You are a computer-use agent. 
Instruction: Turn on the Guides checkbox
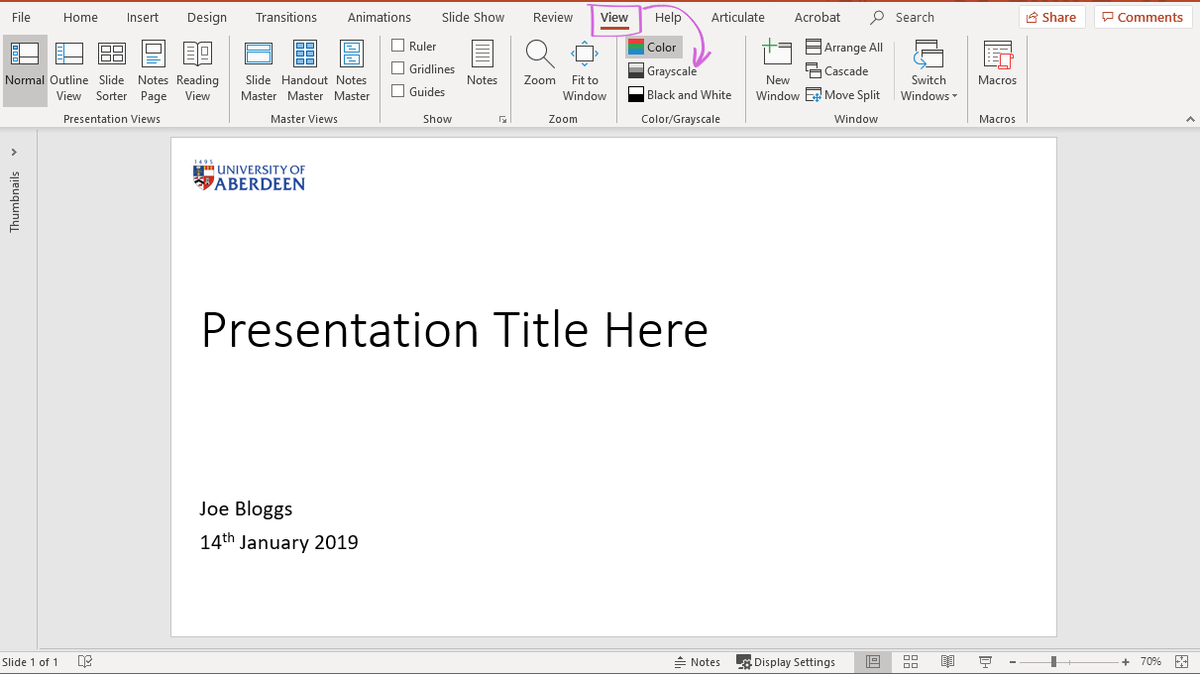click(x=398, y=92)
